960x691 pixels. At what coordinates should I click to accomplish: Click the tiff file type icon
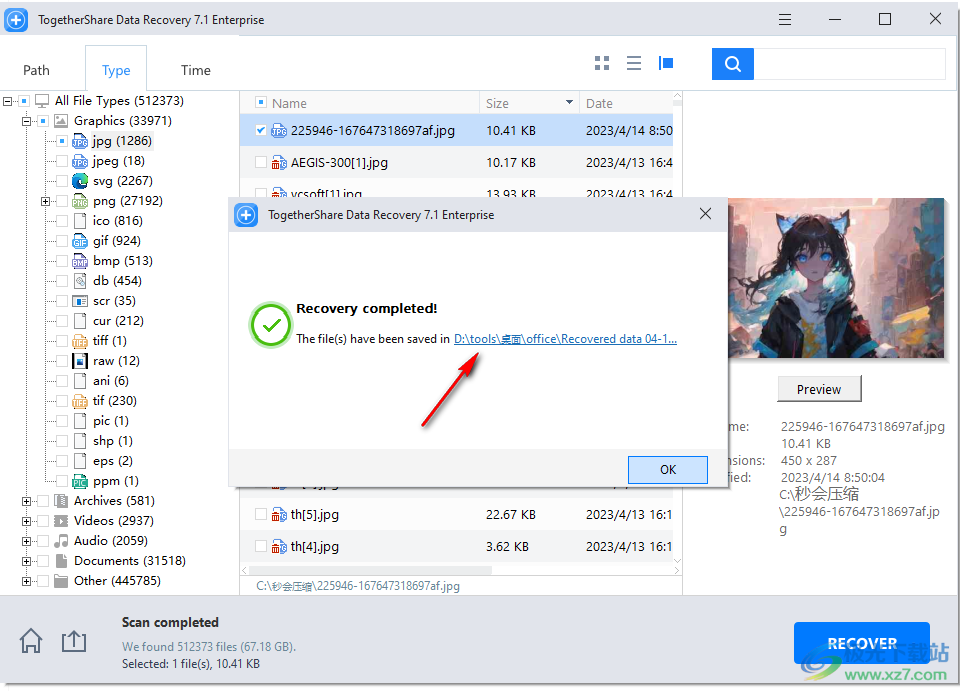click(80, 341)
